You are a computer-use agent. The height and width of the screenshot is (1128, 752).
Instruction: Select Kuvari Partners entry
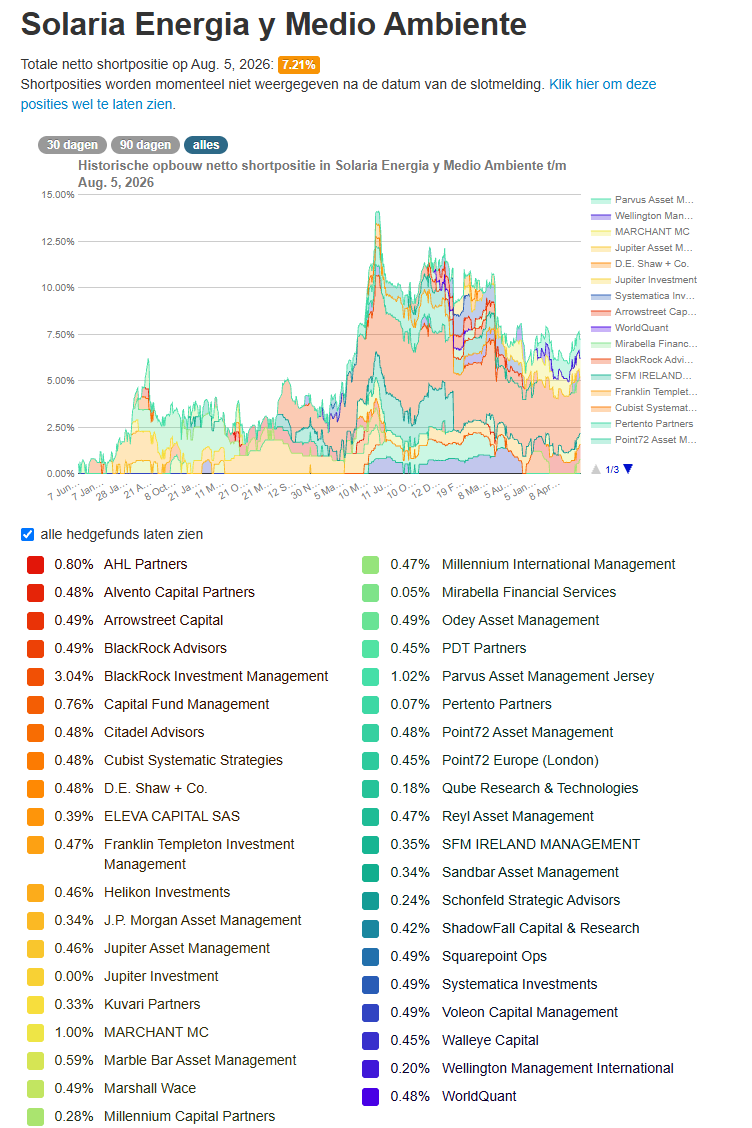click(152, 1005)
